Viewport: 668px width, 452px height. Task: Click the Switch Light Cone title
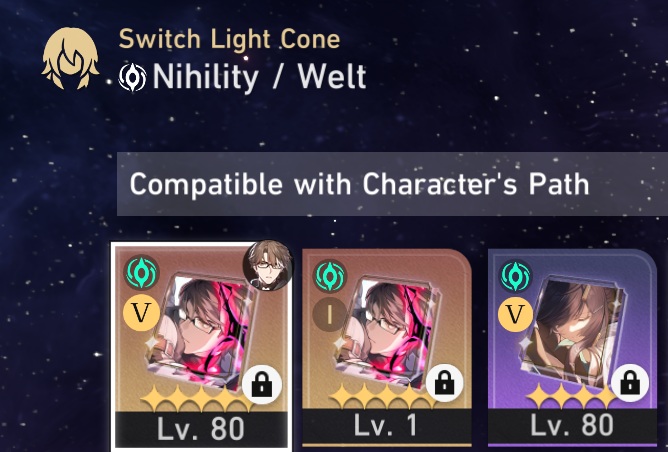tap(229, 39)
